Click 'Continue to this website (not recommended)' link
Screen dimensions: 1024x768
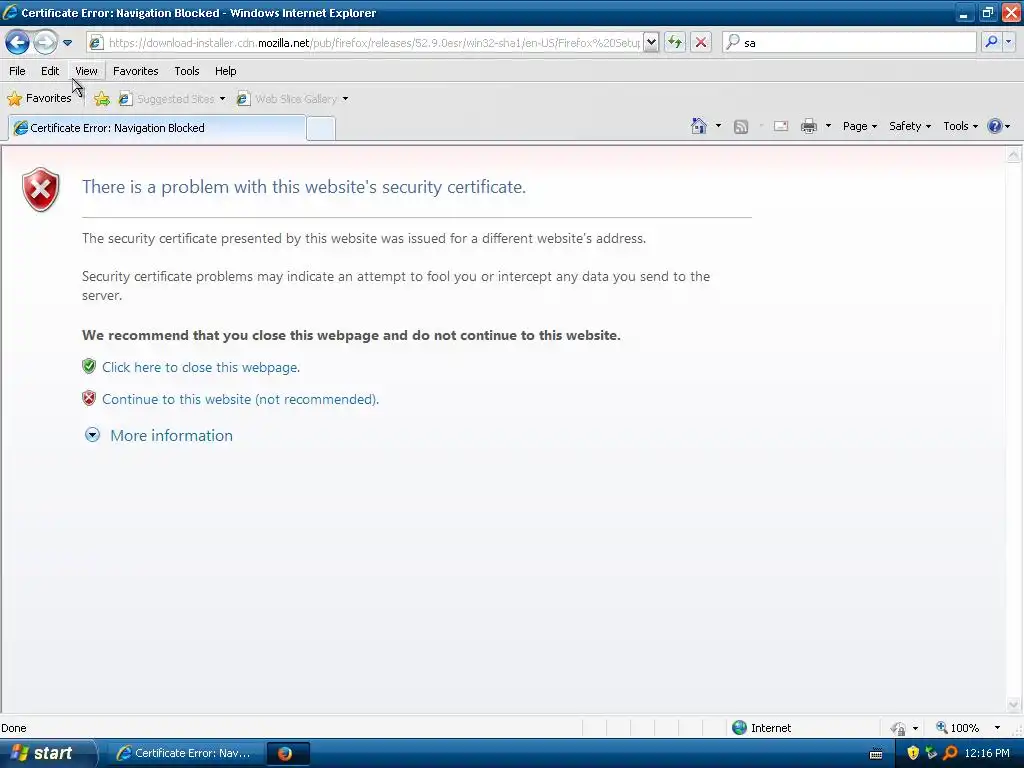(x=240, y=400)
